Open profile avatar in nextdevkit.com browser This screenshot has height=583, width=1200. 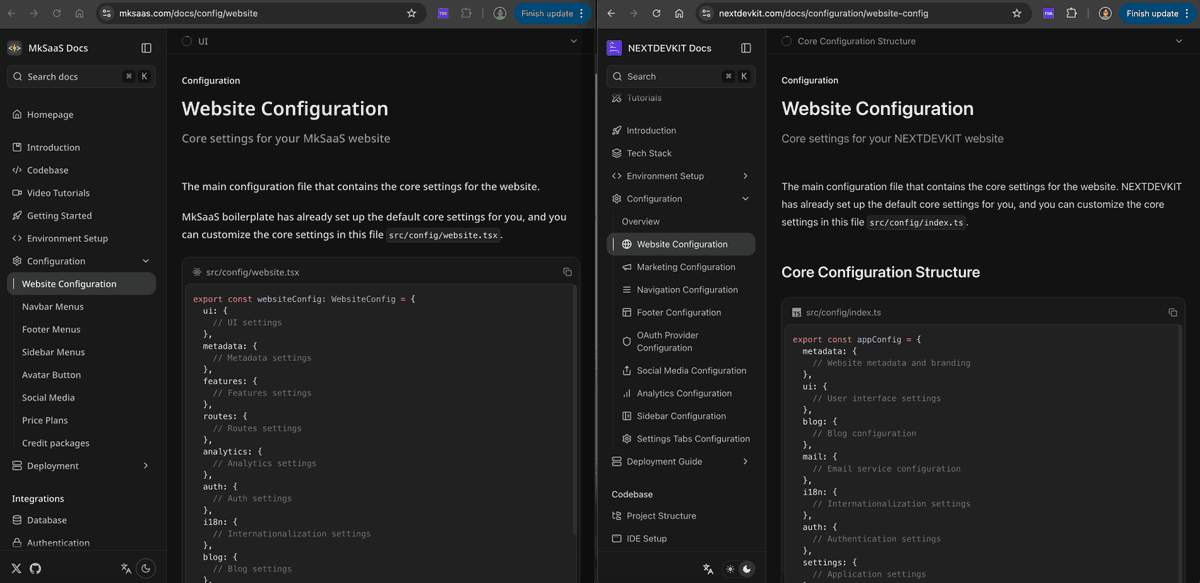1105,13
